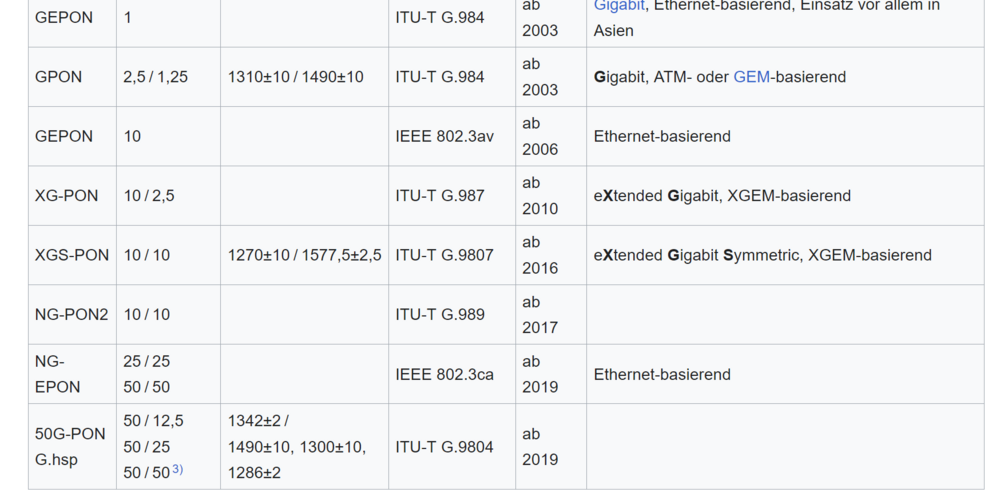1000x497 pixels.
Task: Open the Gigabit link in GEPON row
Action: (x=619, y=6)
